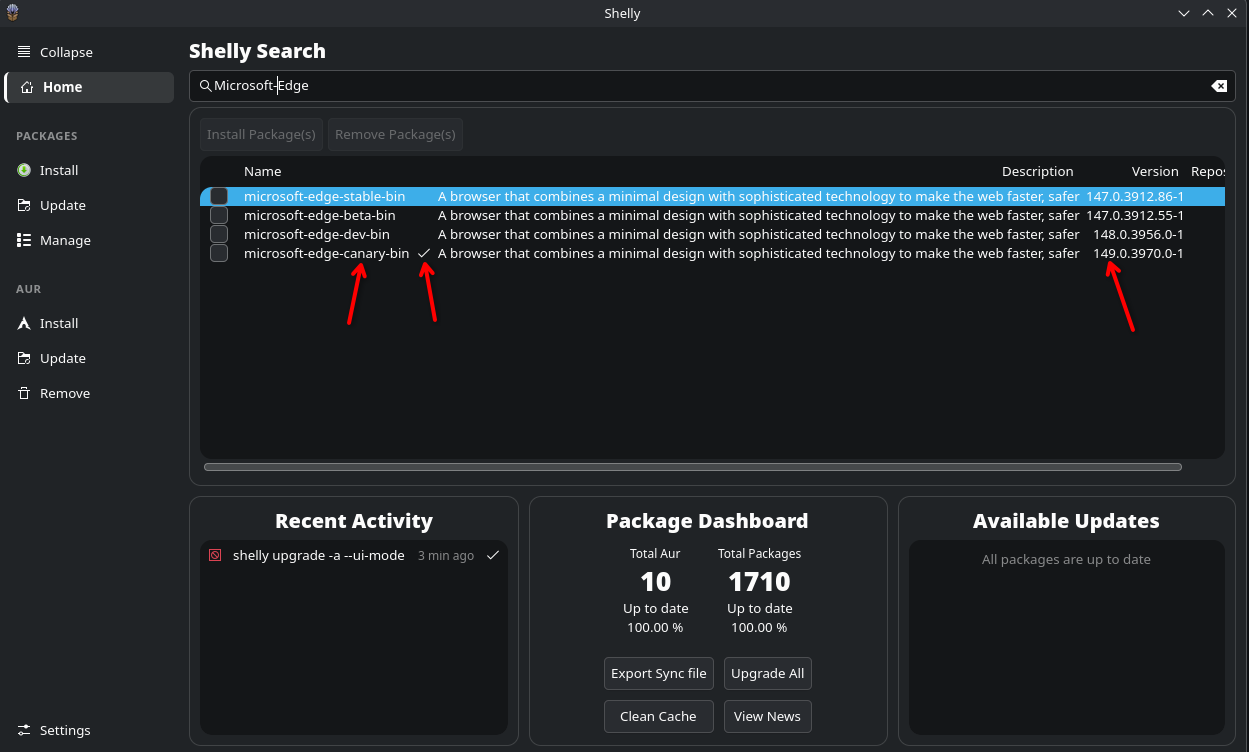
Task: Click the Install Package(s) button
Action: pyautogui.click(x=262, y=134)
